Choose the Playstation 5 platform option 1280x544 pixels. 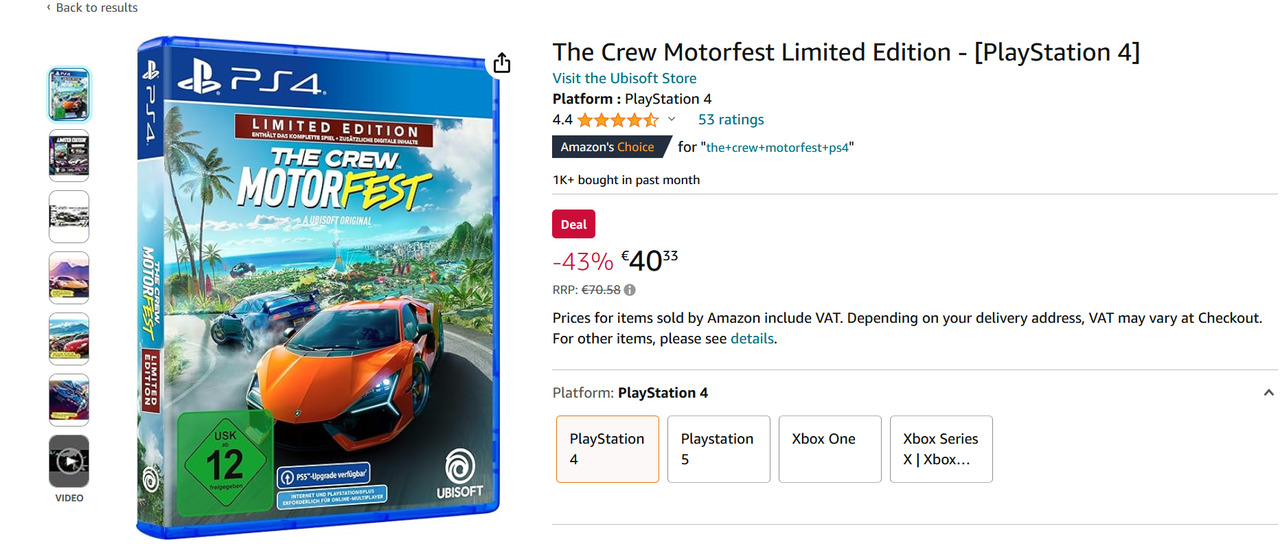click(718, 449)
